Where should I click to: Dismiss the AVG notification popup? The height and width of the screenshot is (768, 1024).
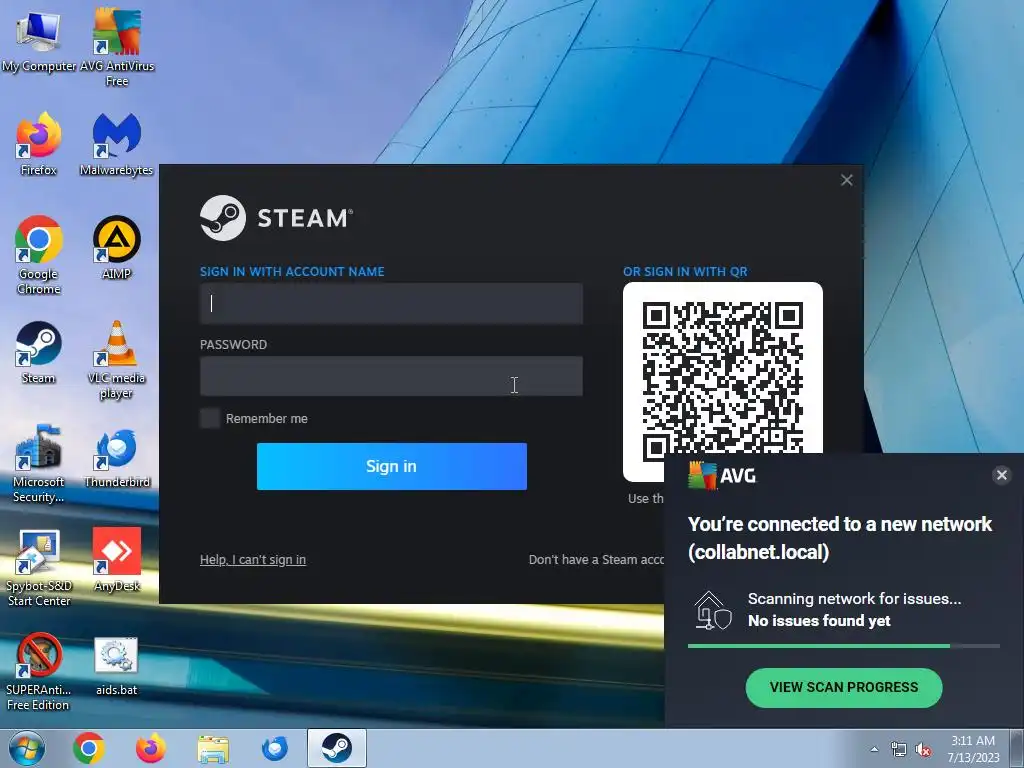click(1002, 475)
